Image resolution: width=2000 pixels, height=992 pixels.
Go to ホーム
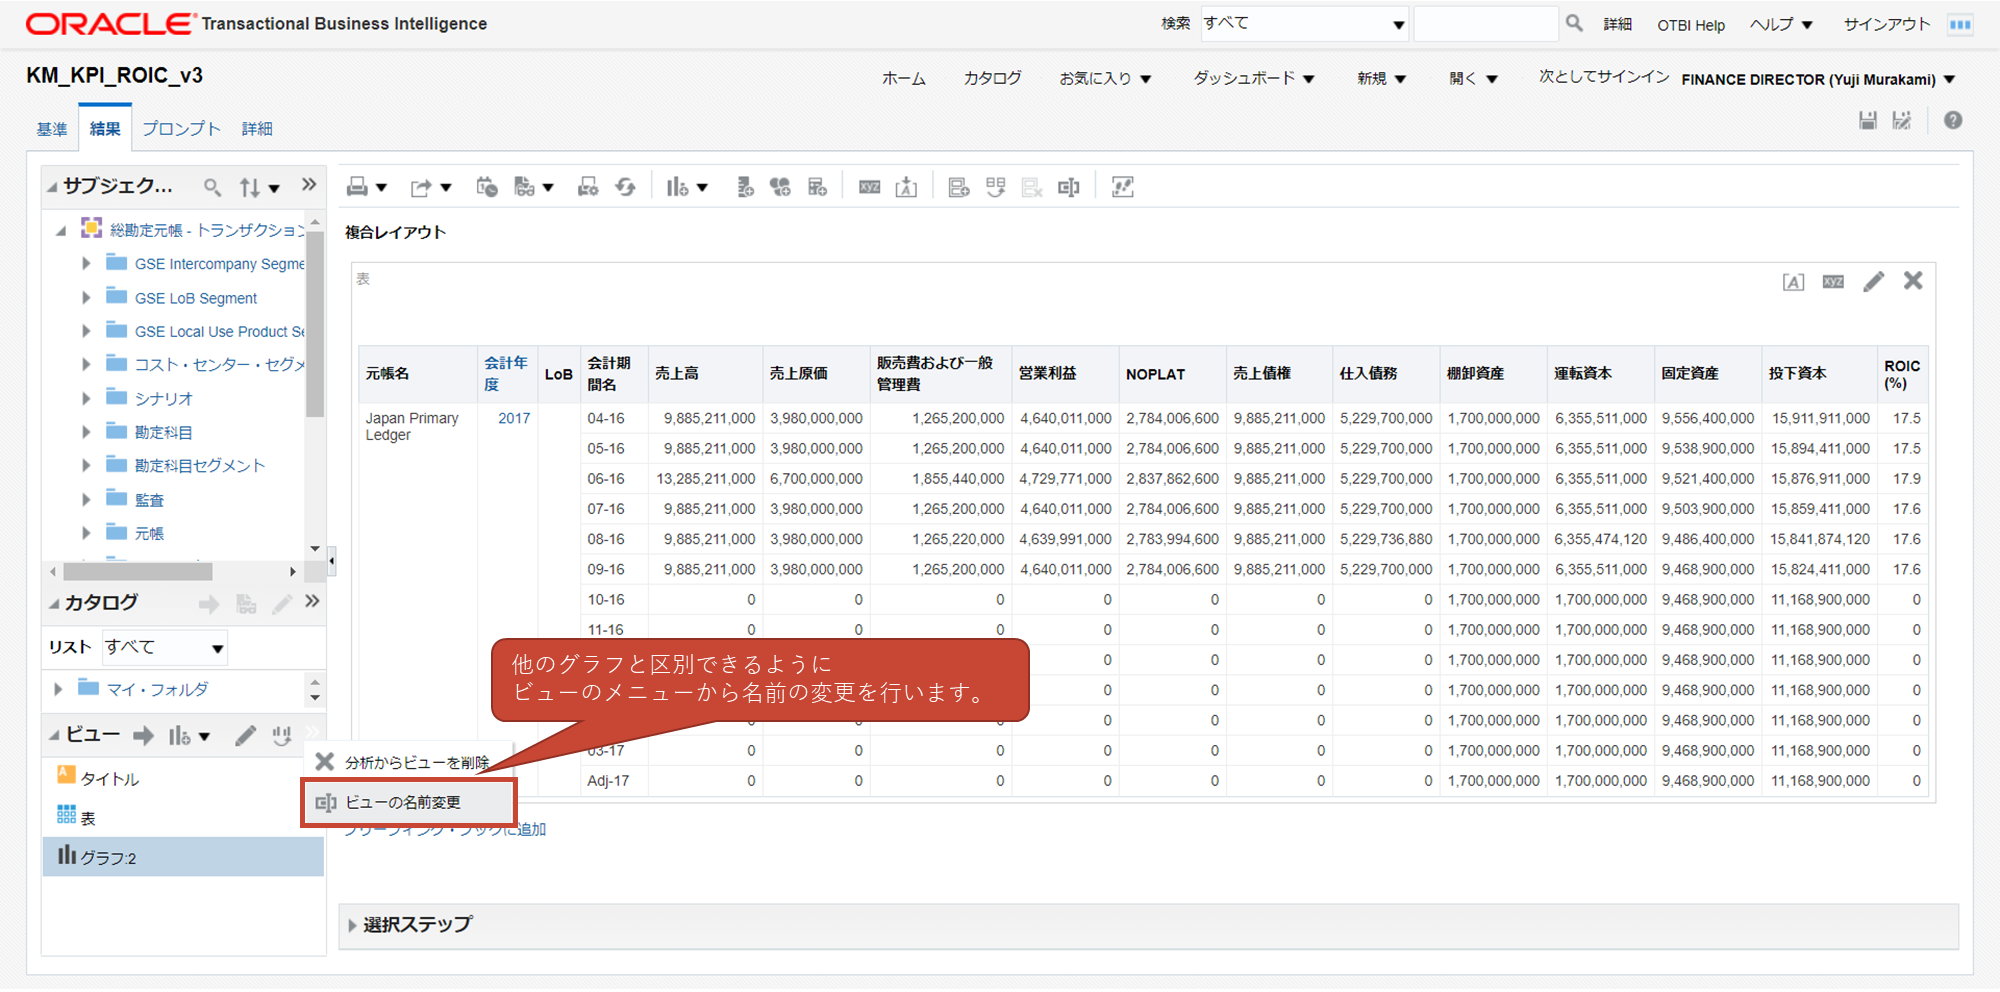(904, 78)
